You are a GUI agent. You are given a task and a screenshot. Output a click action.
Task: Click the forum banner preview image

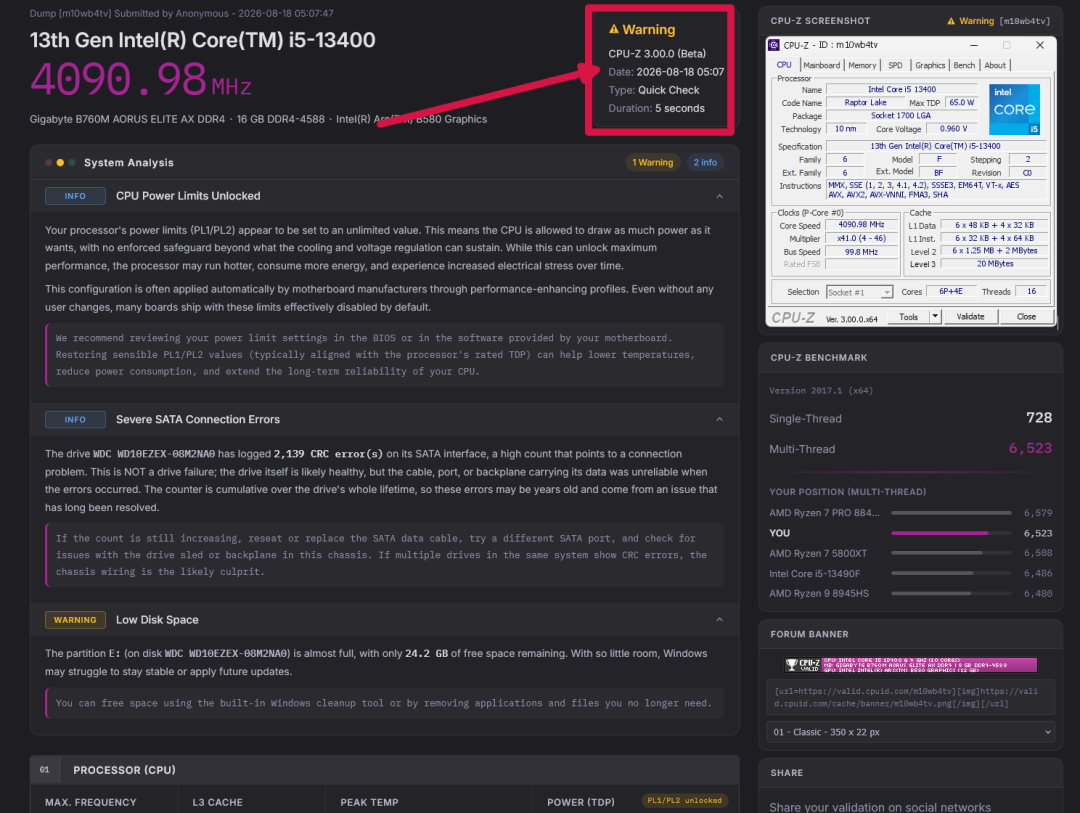point(911,665)
